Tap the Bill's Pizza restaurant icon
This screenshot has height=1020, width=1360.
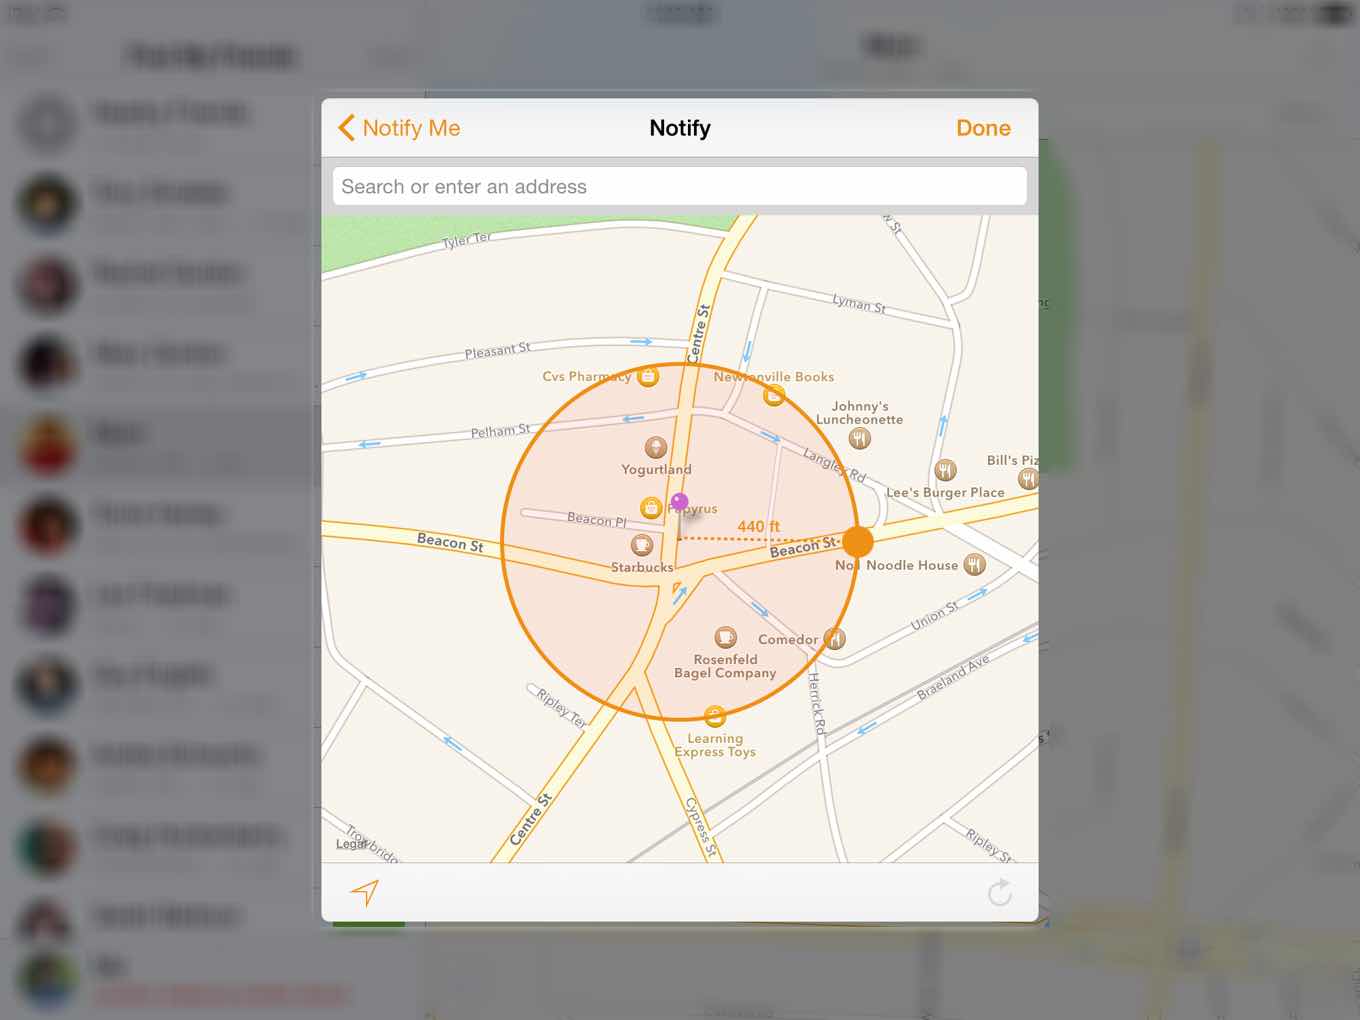click(x=1028, y=479)
